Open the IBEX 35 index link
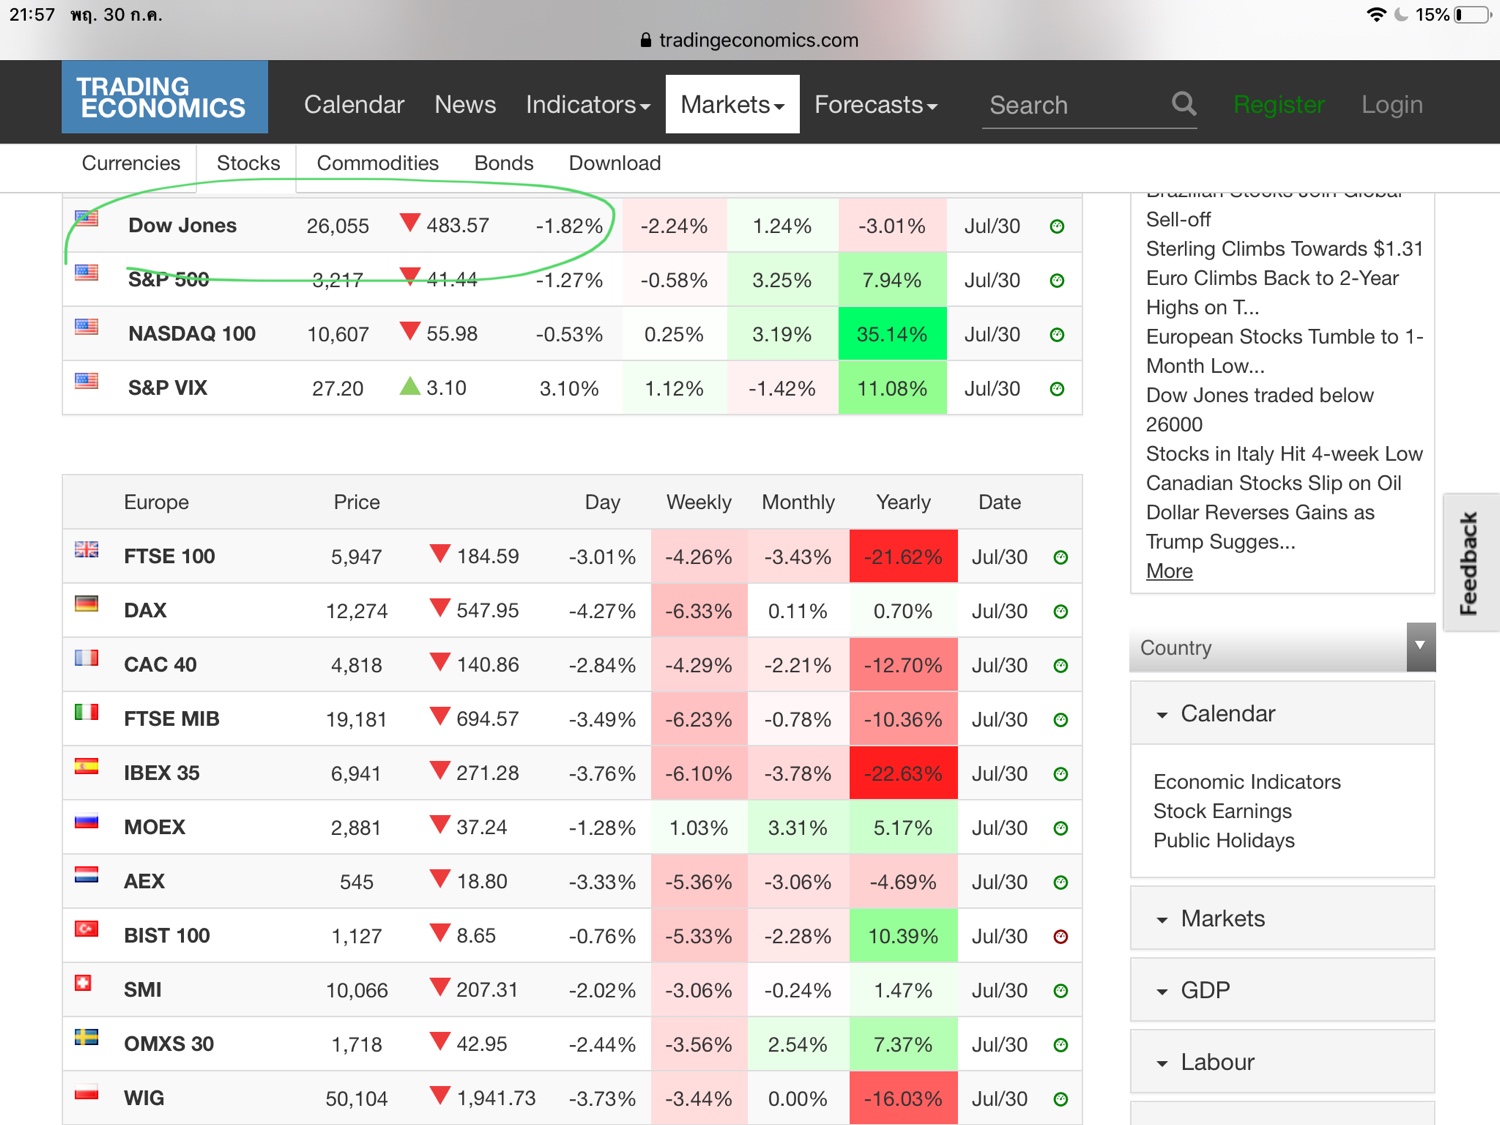 [162, 773]
